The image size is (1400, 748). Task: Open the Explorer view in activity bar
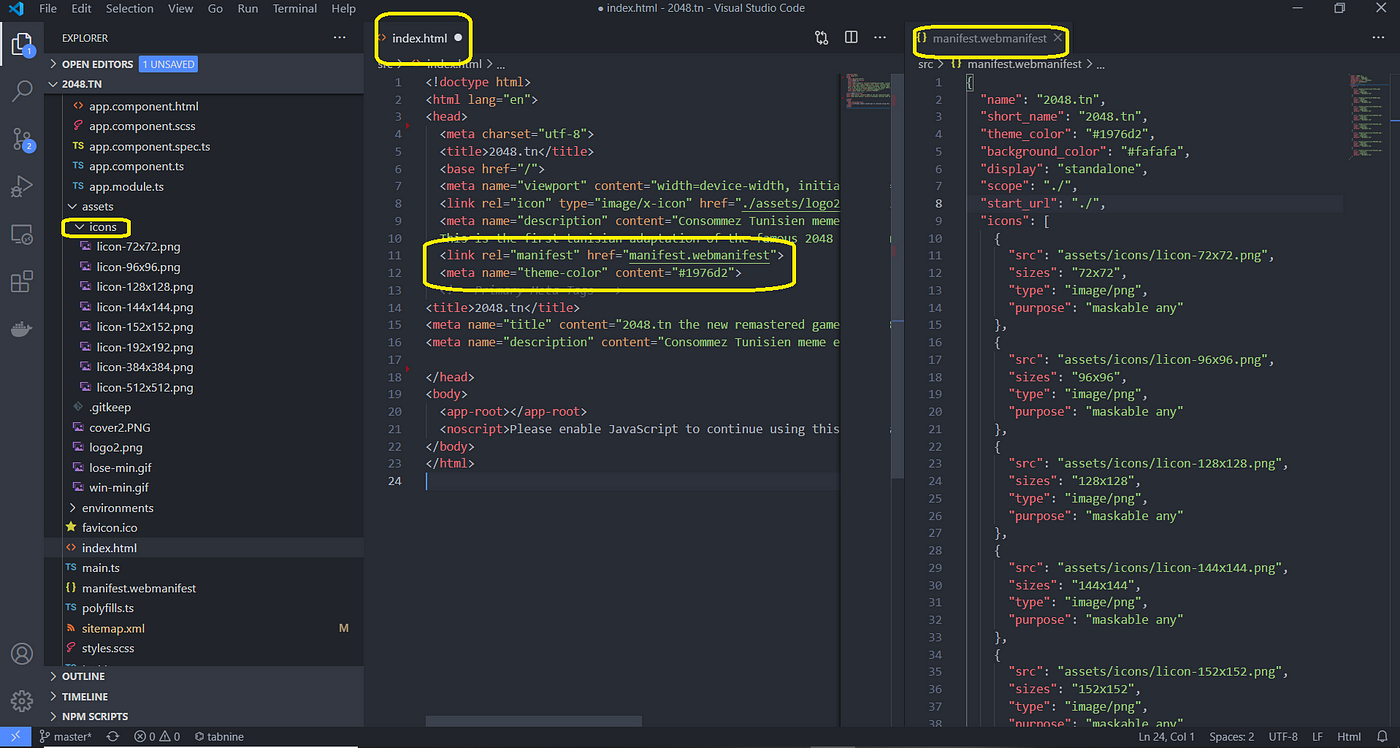point(21,44)
